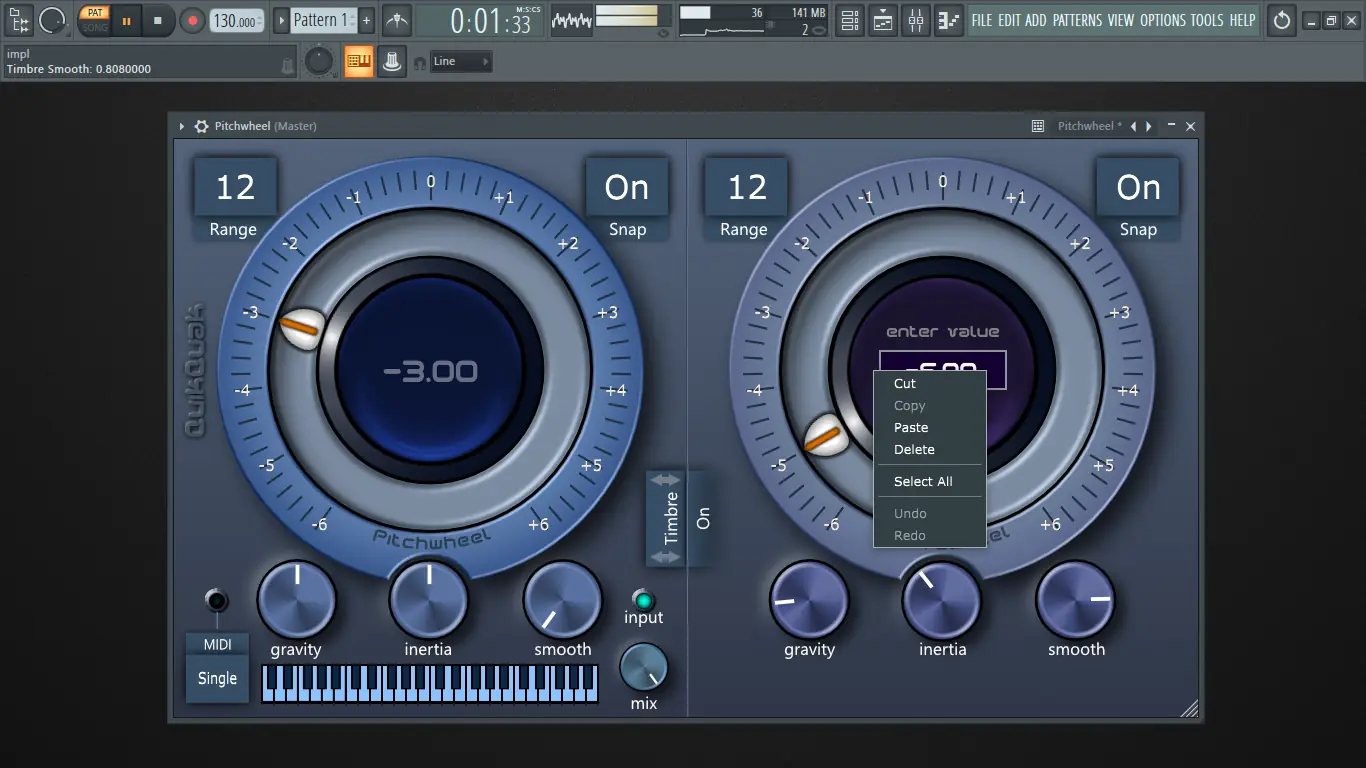Pause playback with the pause button
Screen dimensions: 1366x768
pyautogui.click(x=126, y=20)
